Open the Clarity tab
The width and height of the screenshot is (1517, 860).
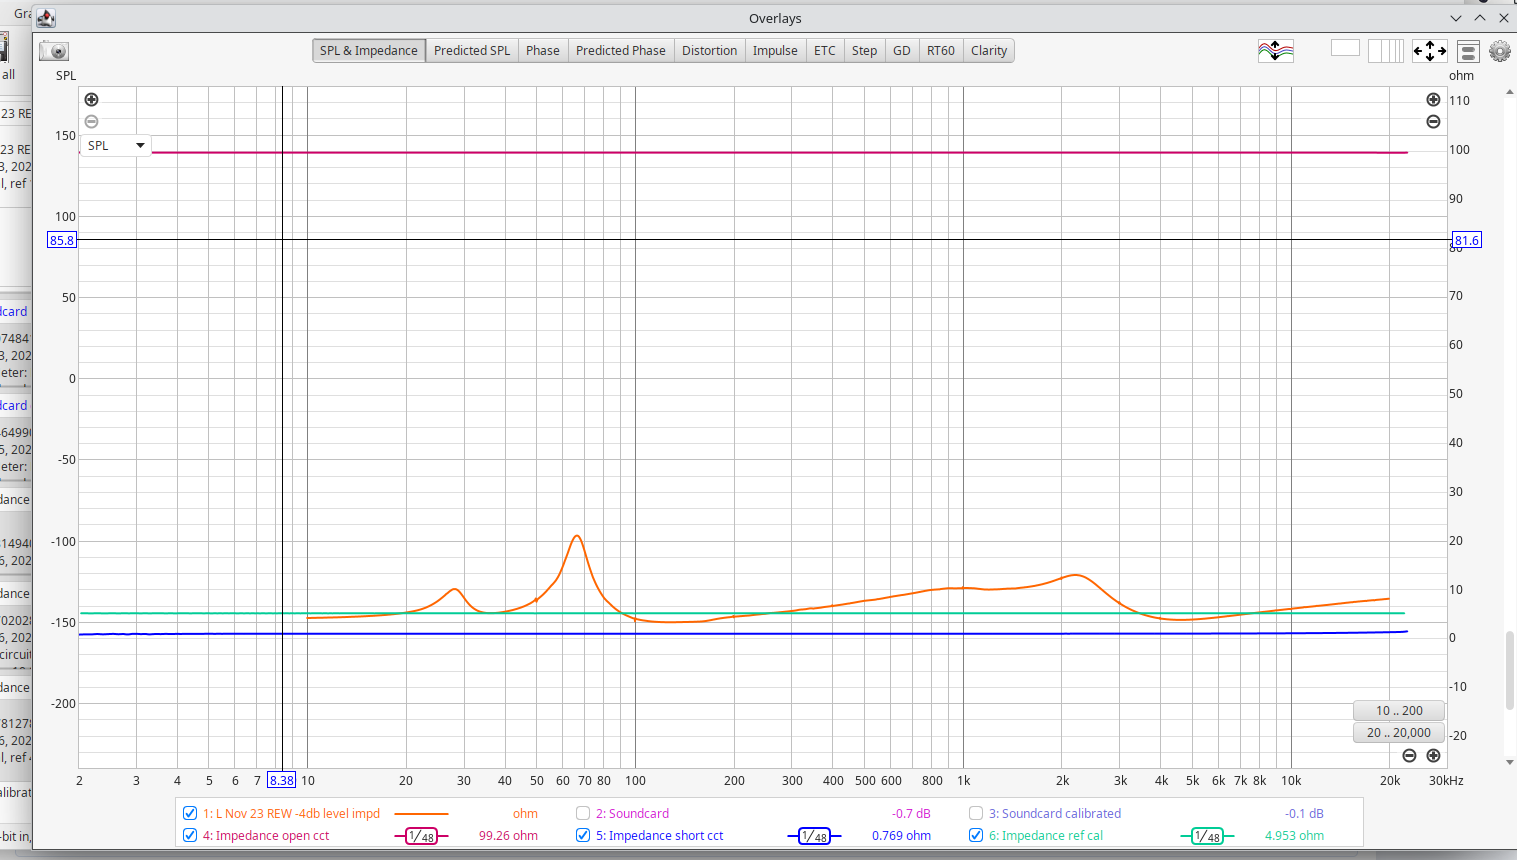pos(989,50)
